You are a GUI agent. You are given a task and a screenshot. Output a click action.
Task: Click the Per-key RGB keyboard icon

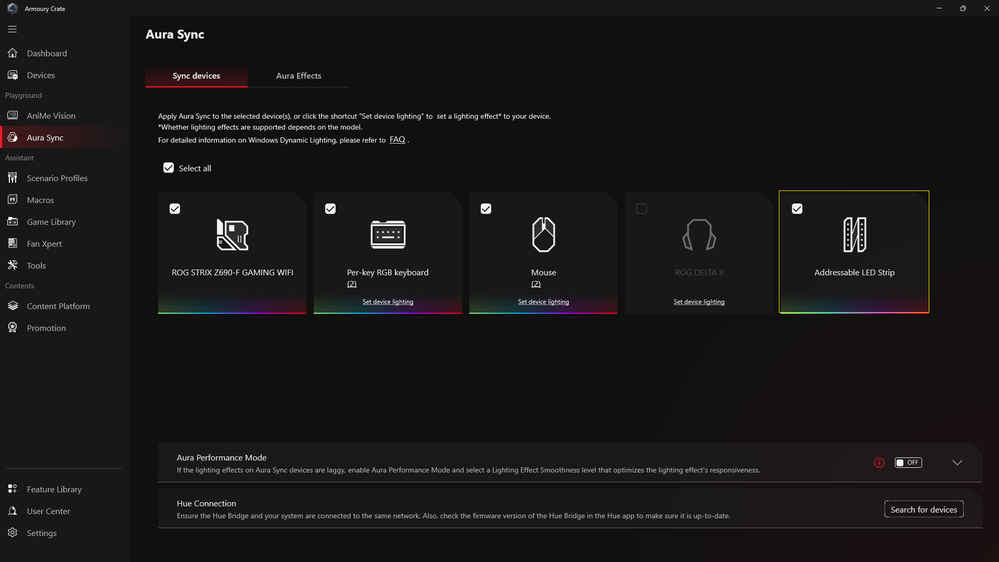pyautogui.click(x=388, y=234)
